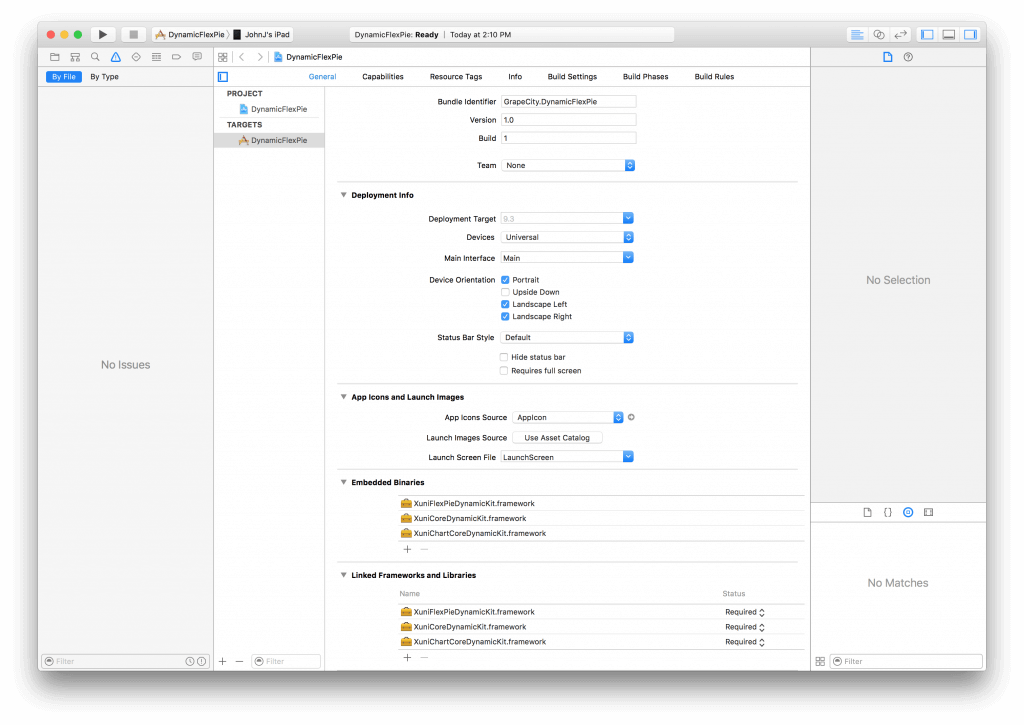Switch to the Resource Tags tab
Viewport: 1024px width, 725px height.
click(456, 77)
